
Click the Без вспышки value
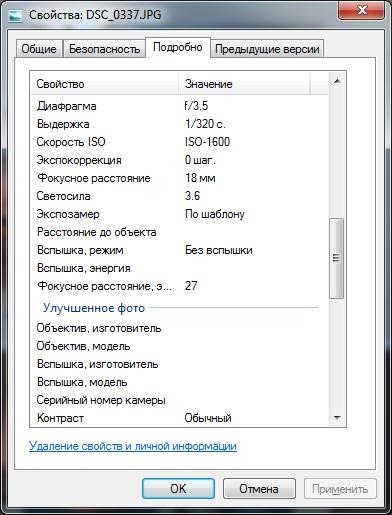coord(219,250)
